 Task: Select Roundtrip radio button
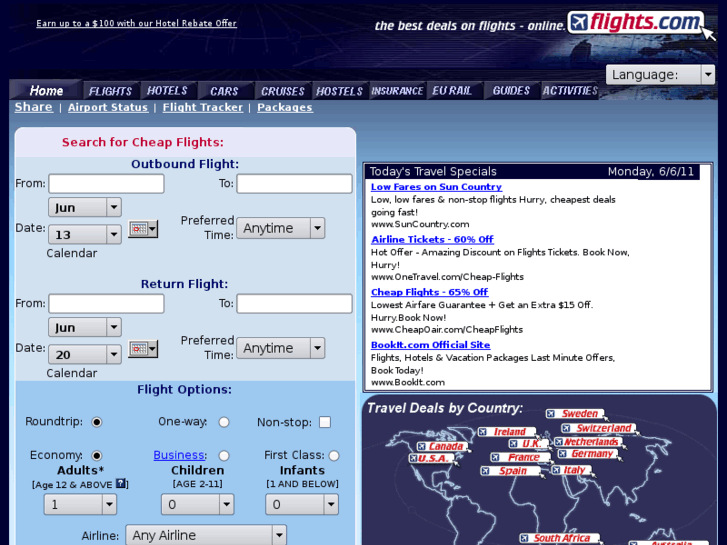point(96,422)
